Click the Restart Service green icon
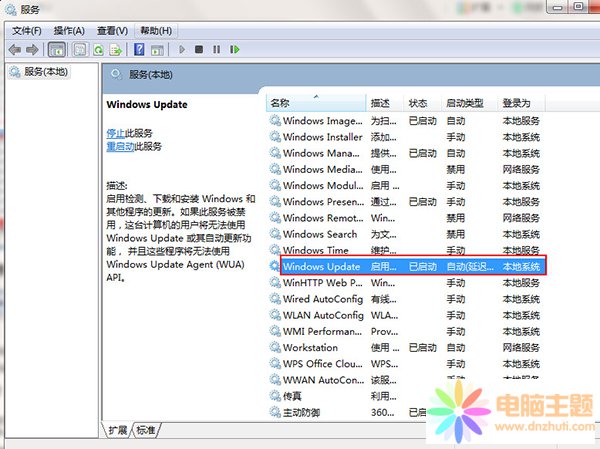The image size is (600, 449). (x=235, y=49)
